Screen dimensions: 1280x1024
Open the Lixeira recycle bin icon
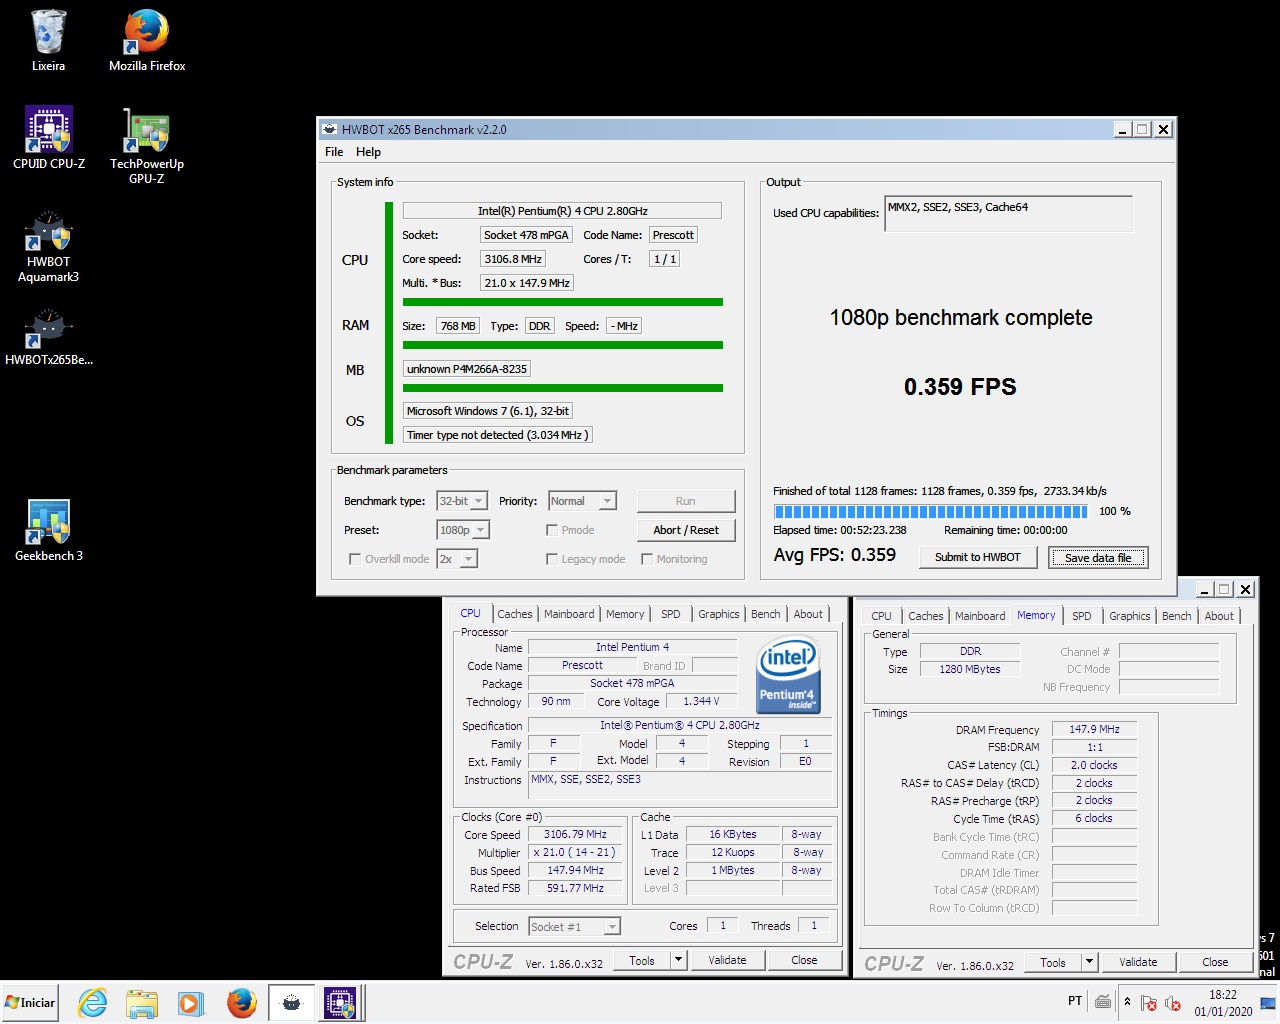click(x=48, y=40)
